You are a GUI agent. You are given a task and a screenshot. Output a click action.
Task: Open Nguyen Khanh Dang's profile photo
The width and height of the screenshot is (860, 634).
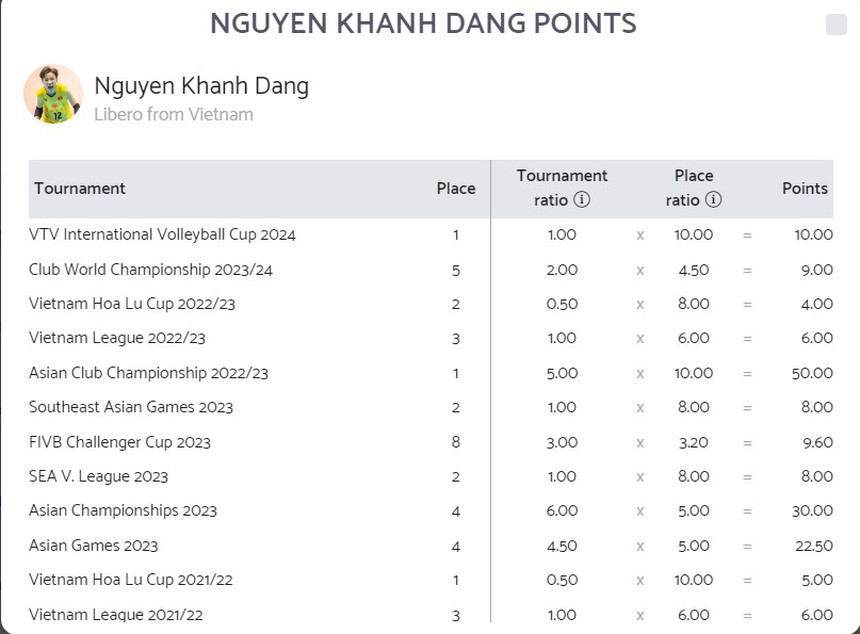click(x=53, y=94)
